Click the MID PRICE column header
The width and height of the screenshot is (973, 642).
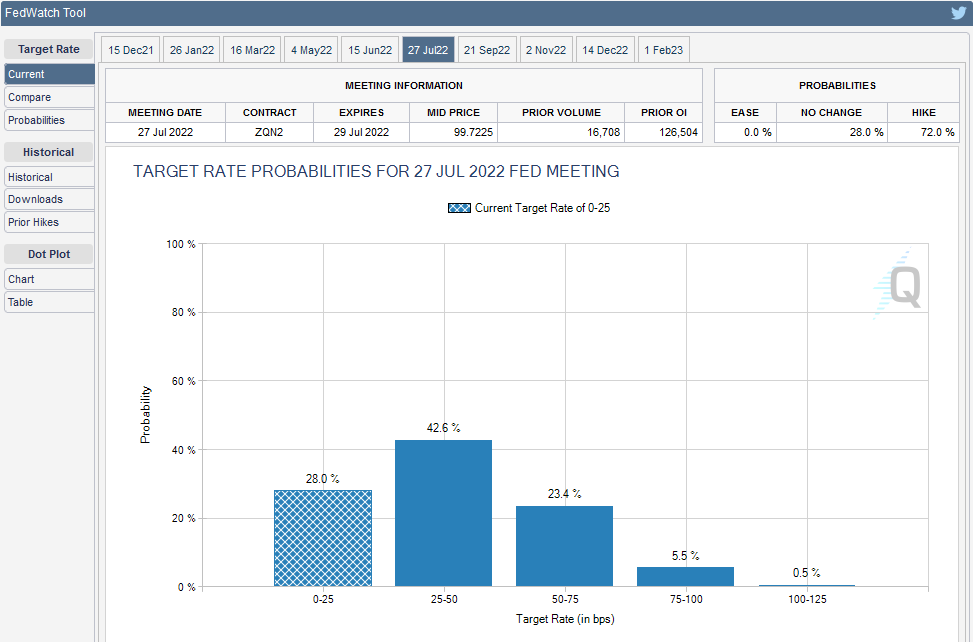click(454, 112)
